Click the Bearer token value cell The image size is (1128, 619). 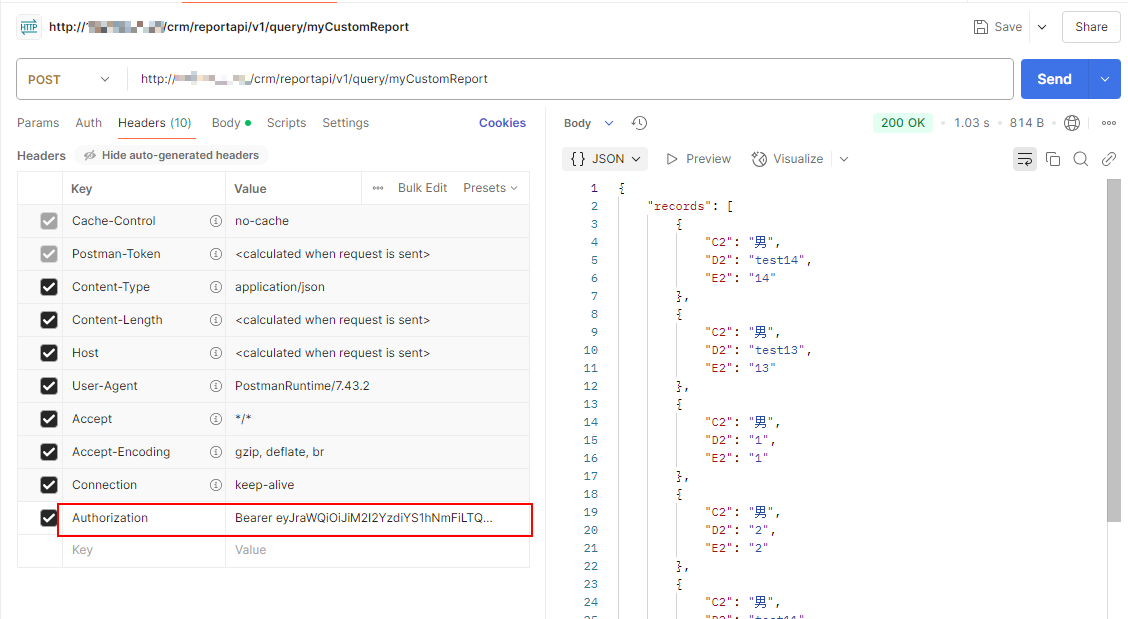[378, 518]
